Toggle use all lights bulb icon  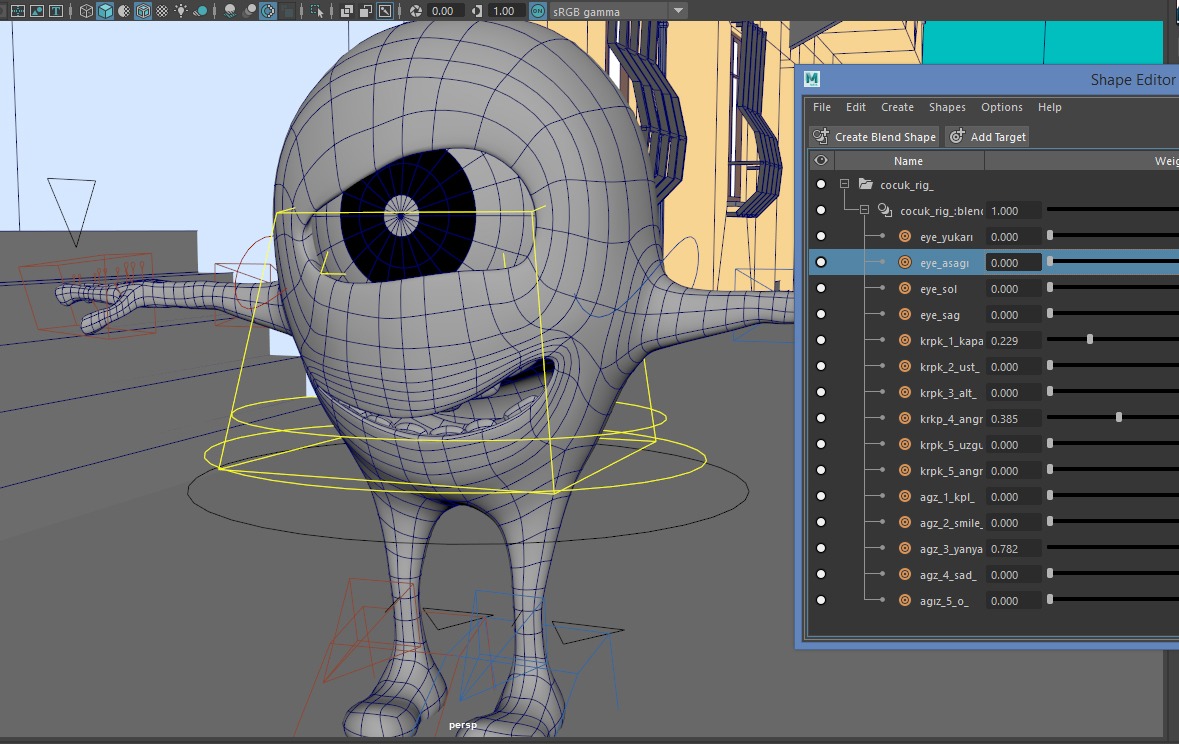point(181,11)
